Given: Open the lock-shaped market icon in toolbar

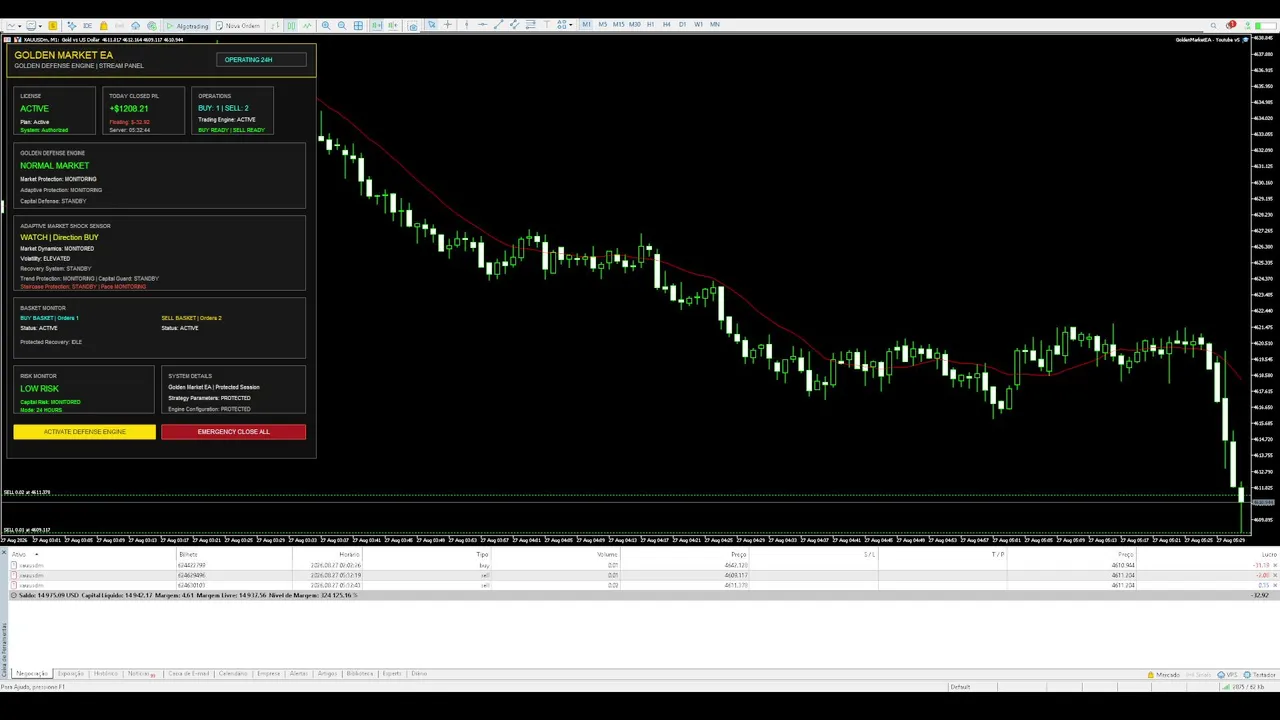Looking at the screenshot, I should point(104,25).
